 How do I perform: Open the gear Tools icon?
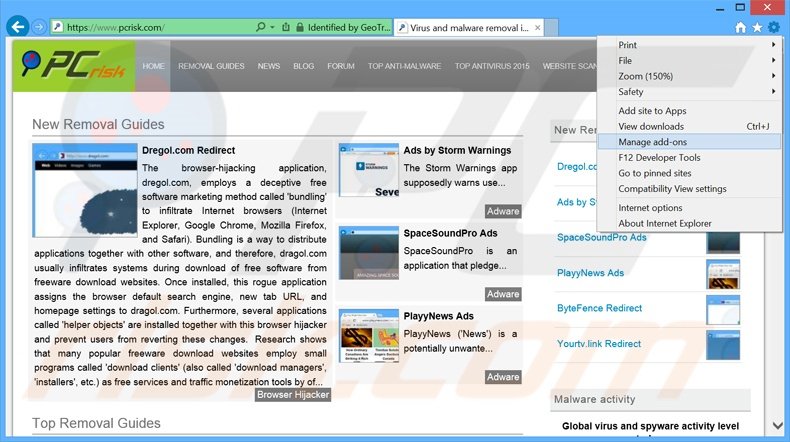[773, 28]
